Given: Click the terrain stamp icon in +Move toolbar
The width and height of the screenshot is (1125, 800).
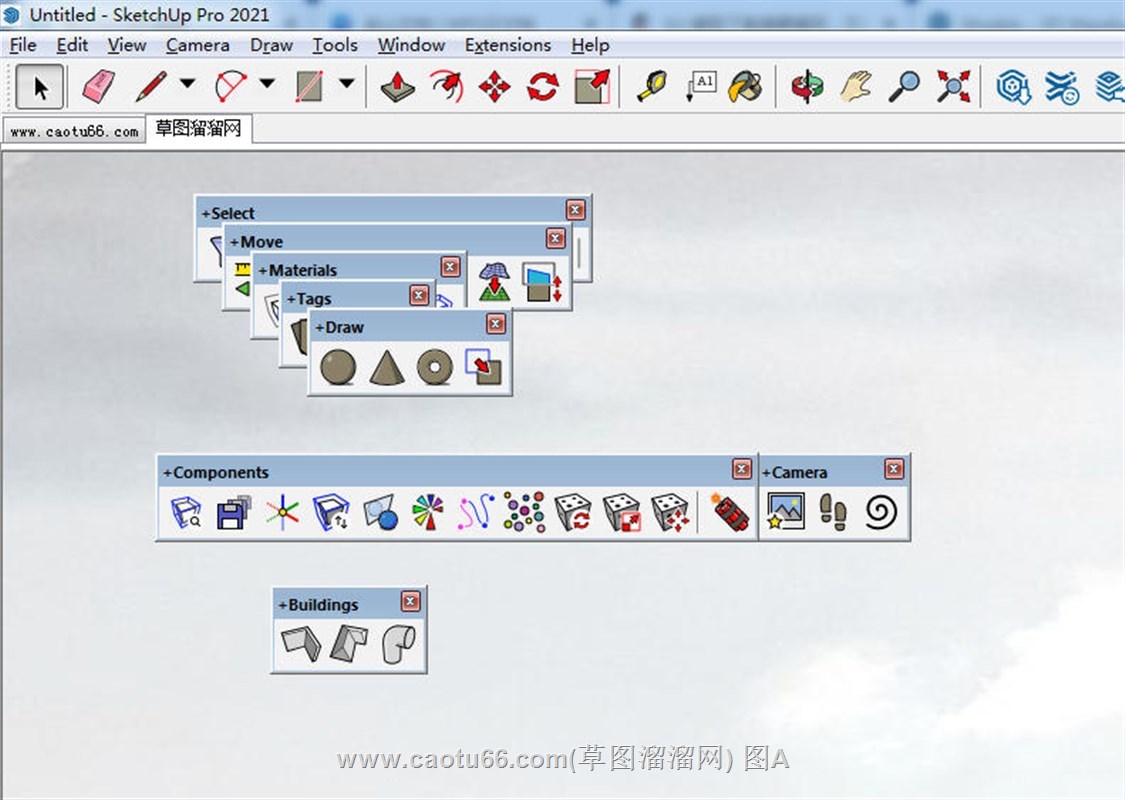Looking at the screenshot, I should 494,281.
